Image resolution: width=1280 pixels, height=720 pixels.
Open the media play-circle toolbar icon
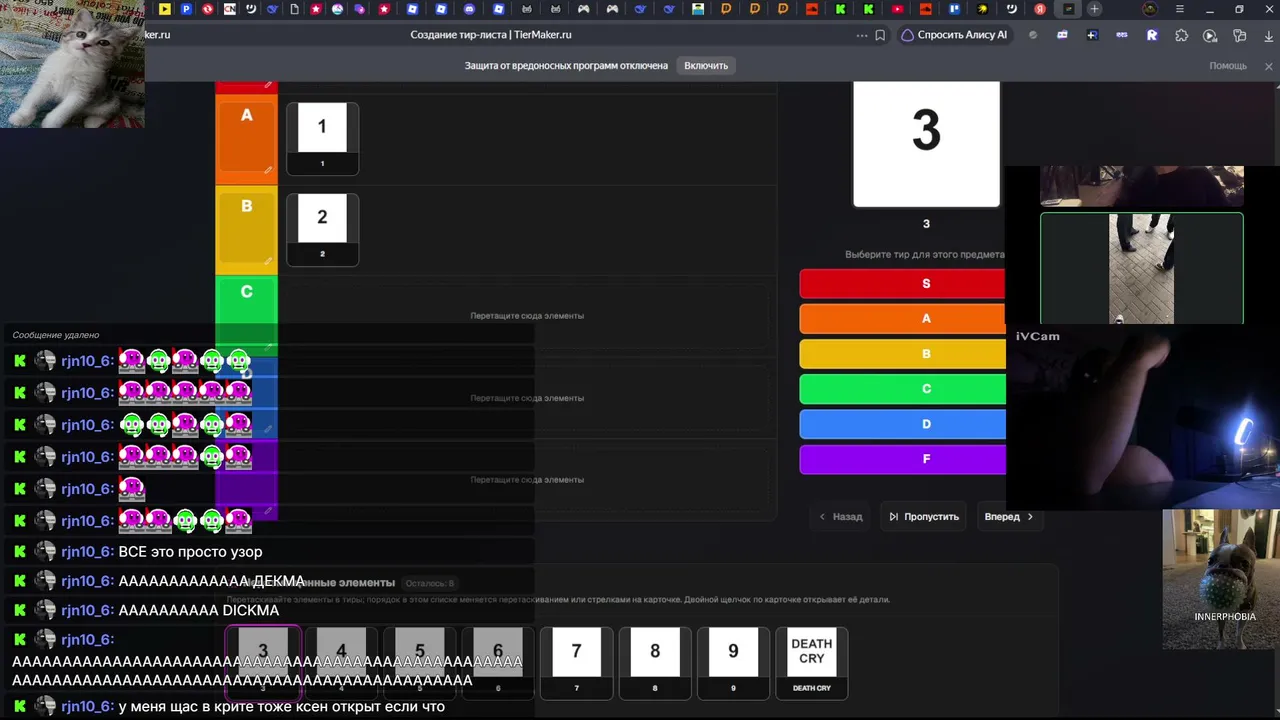tap(1210, 35)
